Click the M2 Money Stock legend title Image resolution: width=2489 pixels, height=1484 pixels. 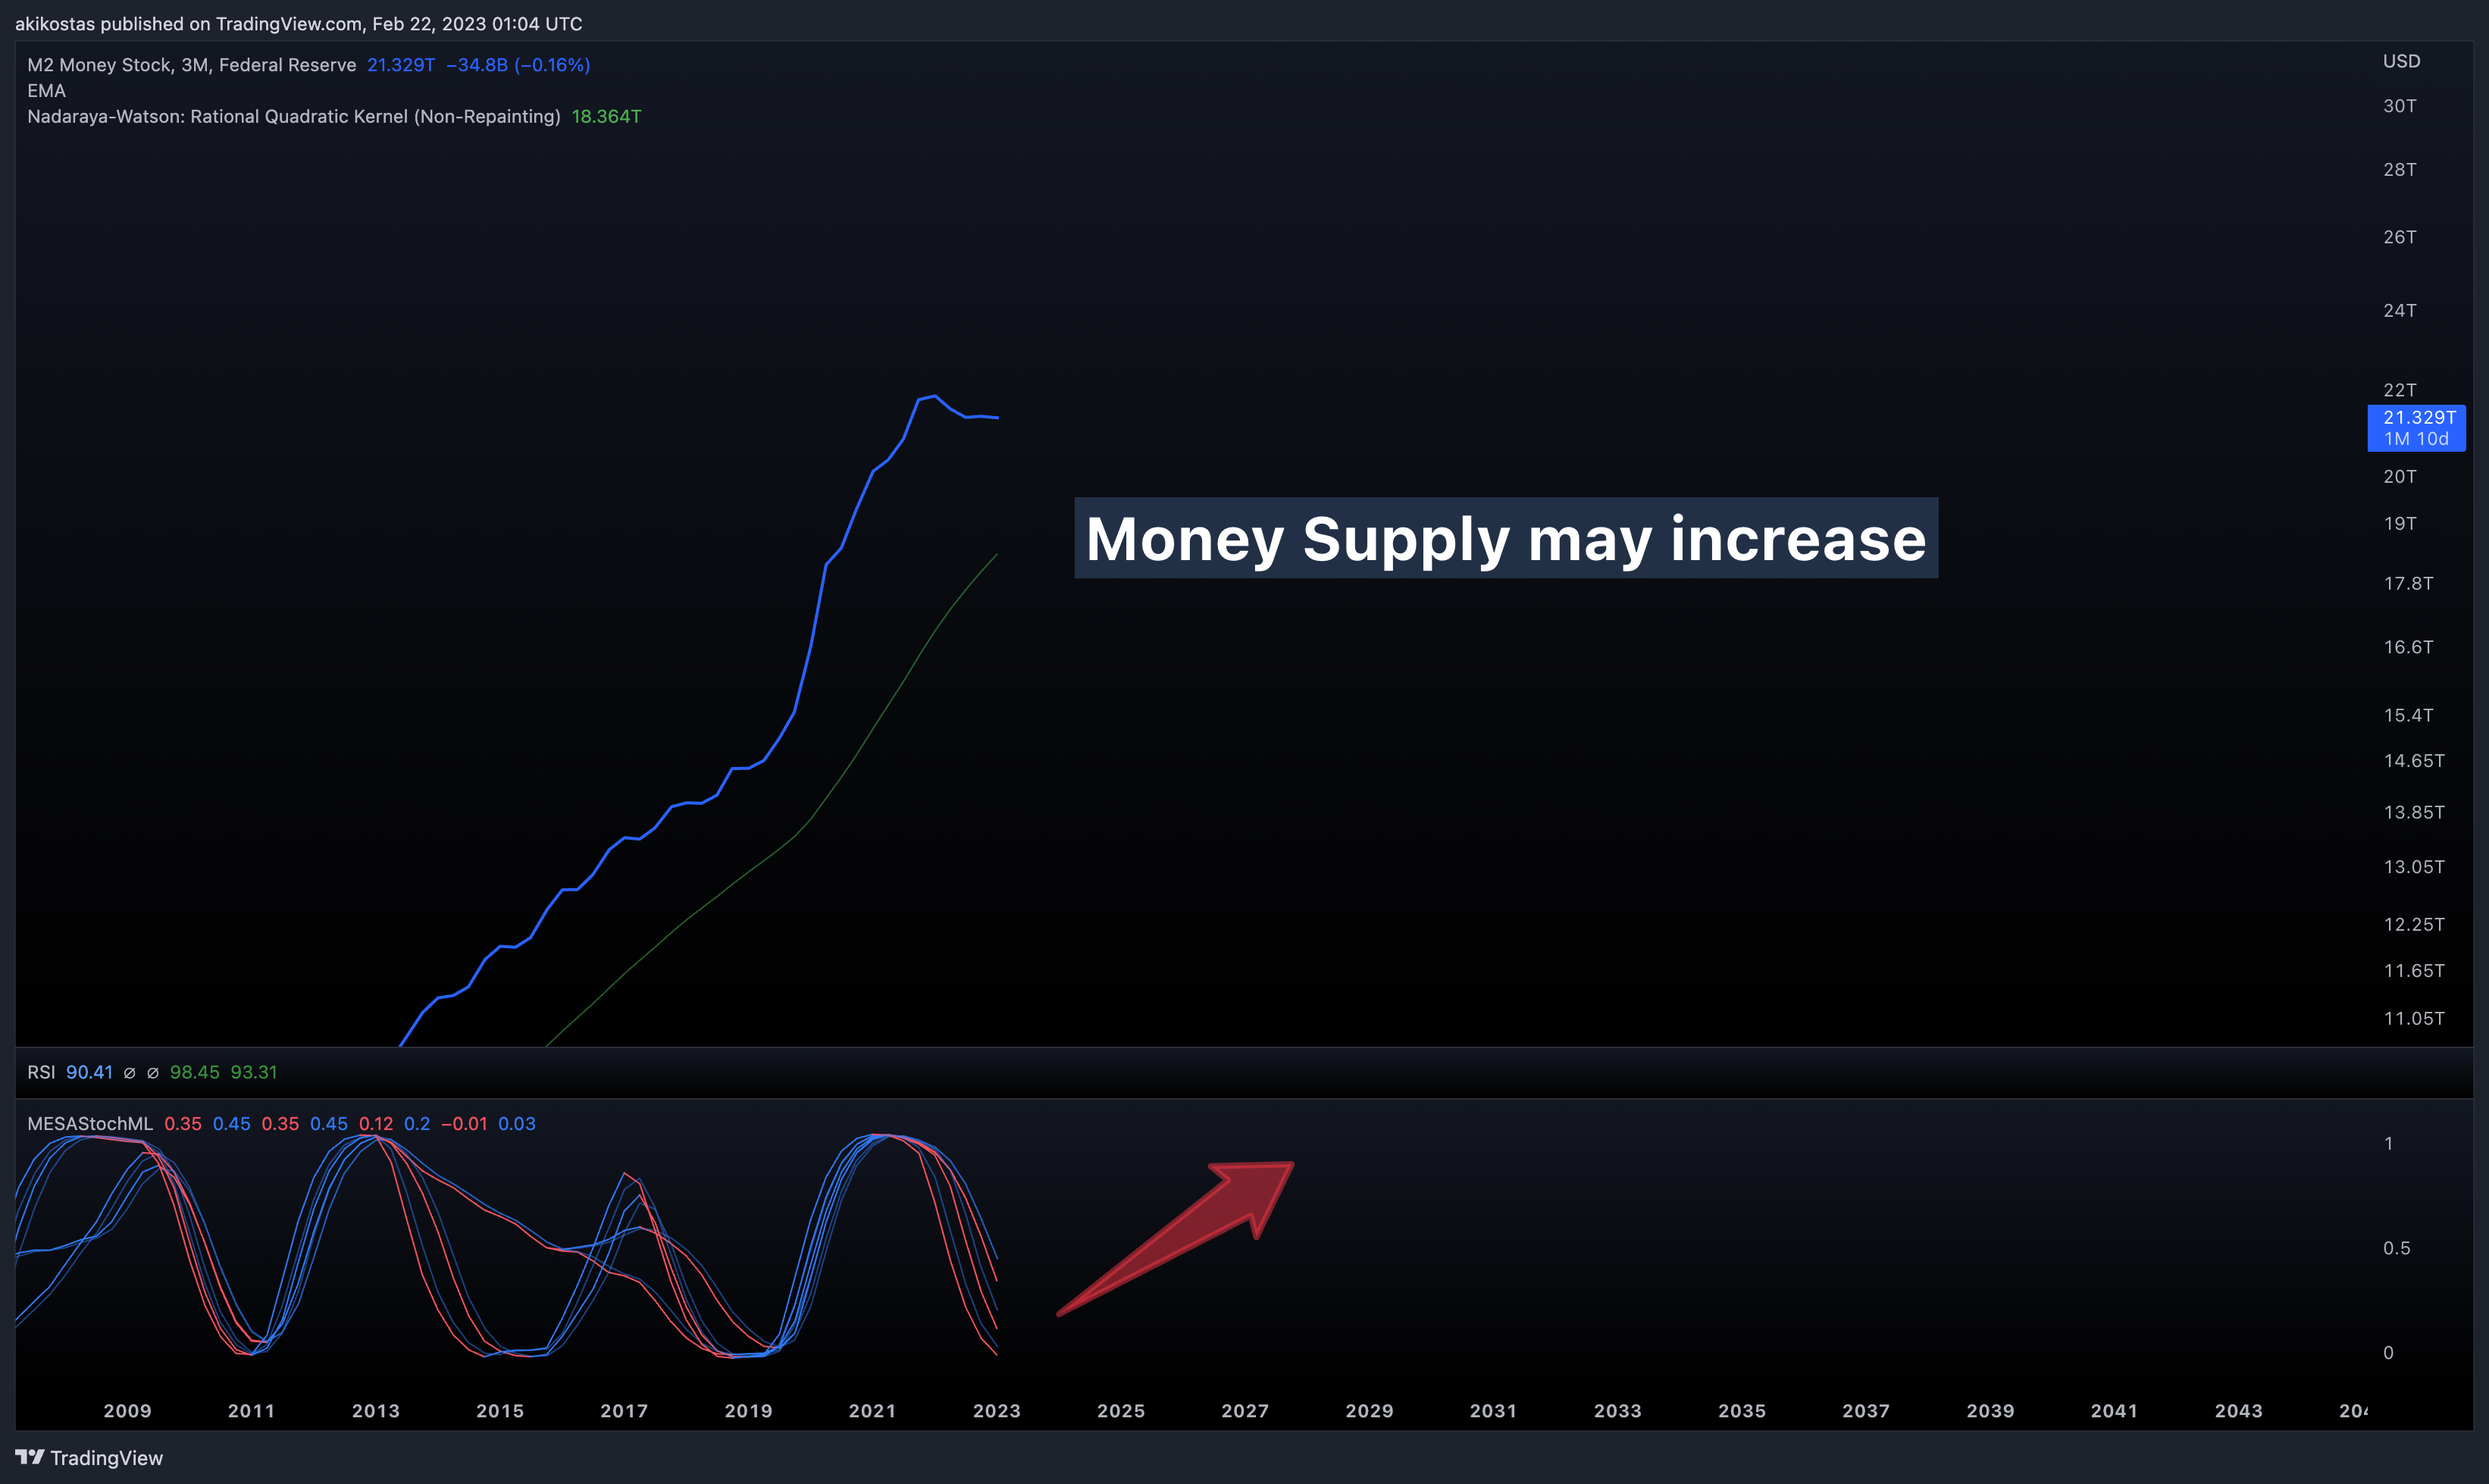(192, 65)
